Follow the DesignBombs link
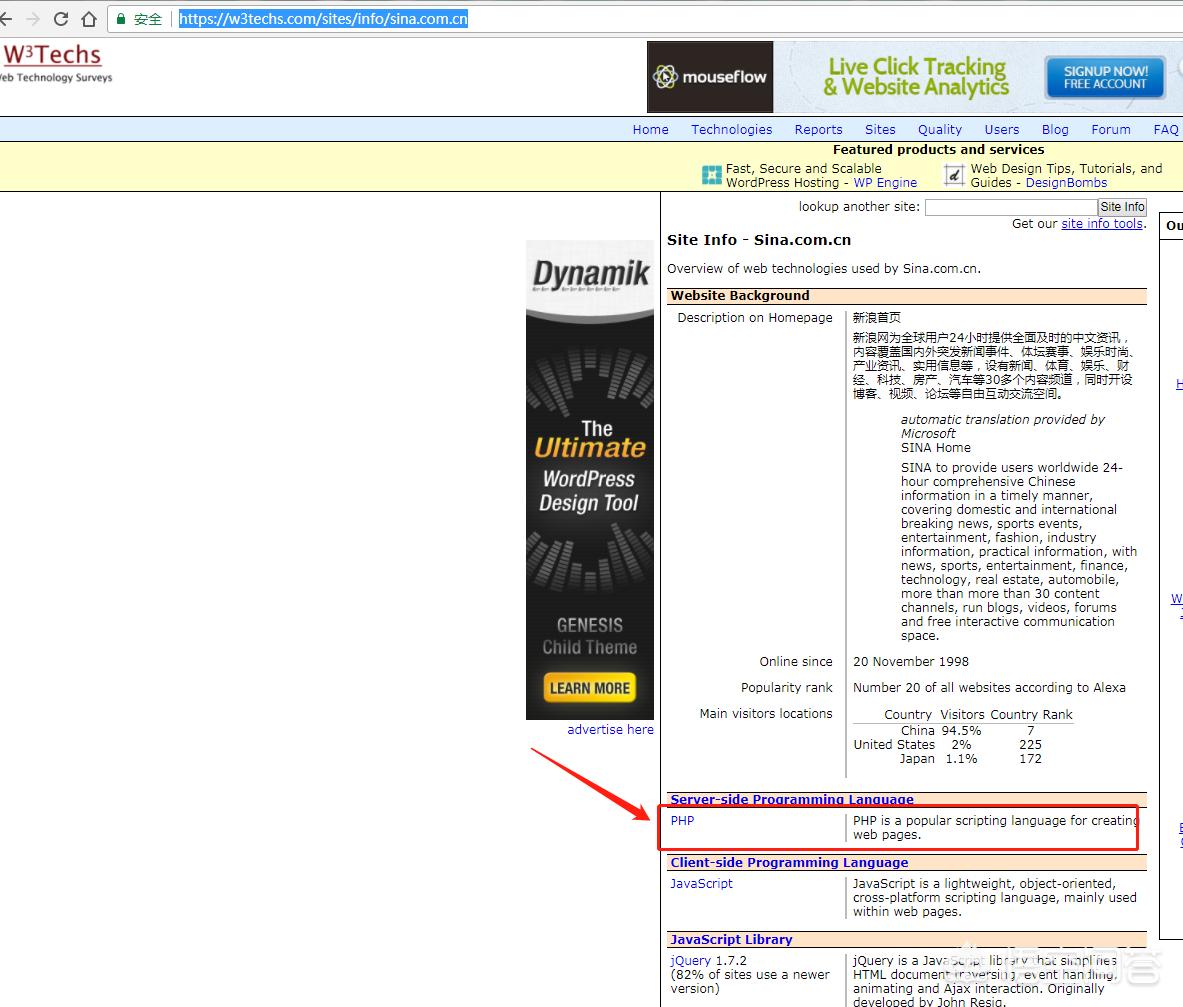 (x=1066, y=183)
